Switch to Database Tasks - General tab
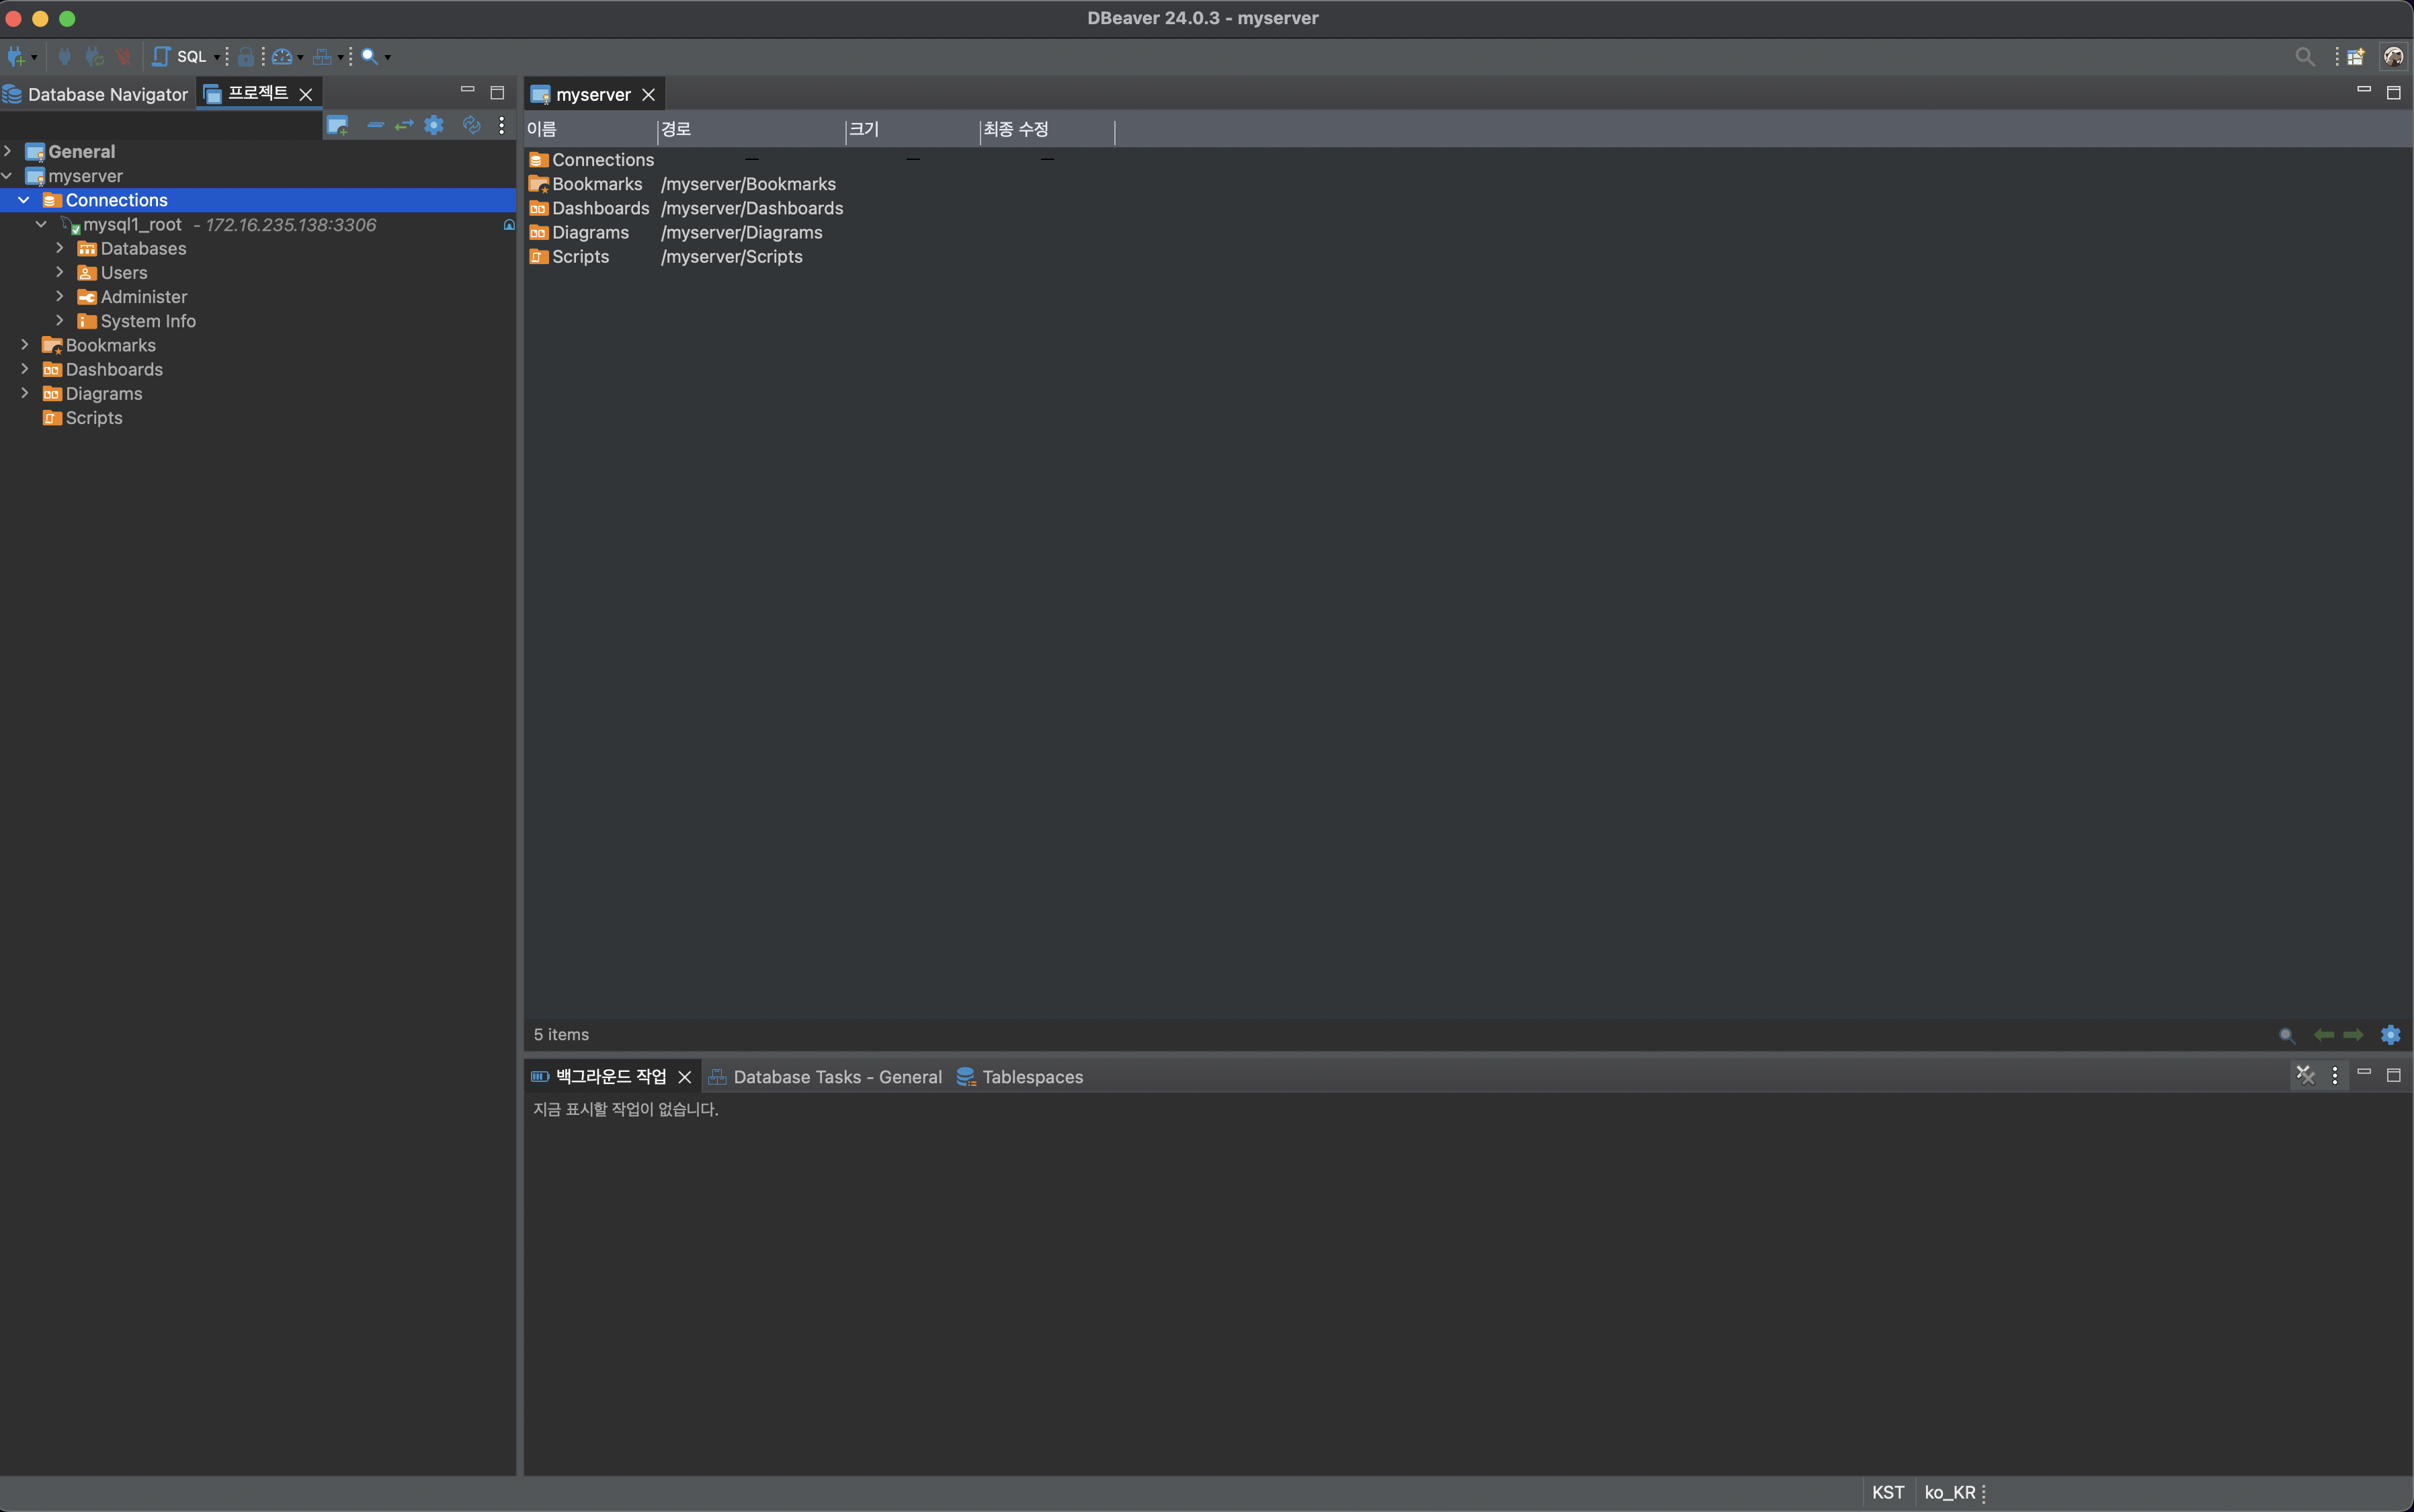The image size is (2414, 1512). [x=825, y=1077]
